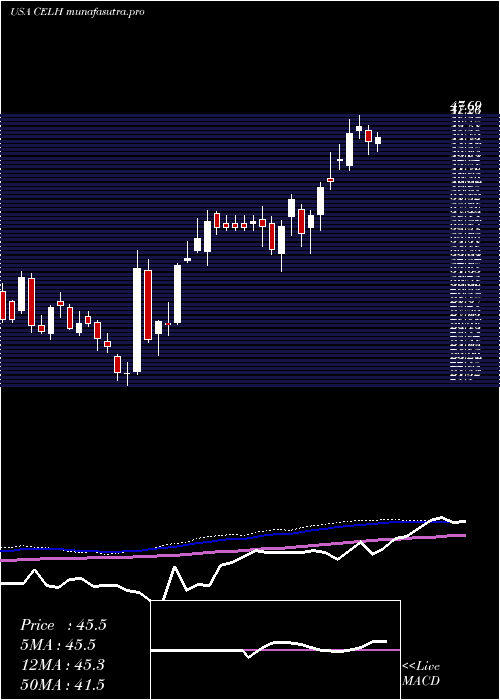Screen dimensions: 500x700
Task: Click the 'Price : 45.5' value
Action: pos(63,625)
